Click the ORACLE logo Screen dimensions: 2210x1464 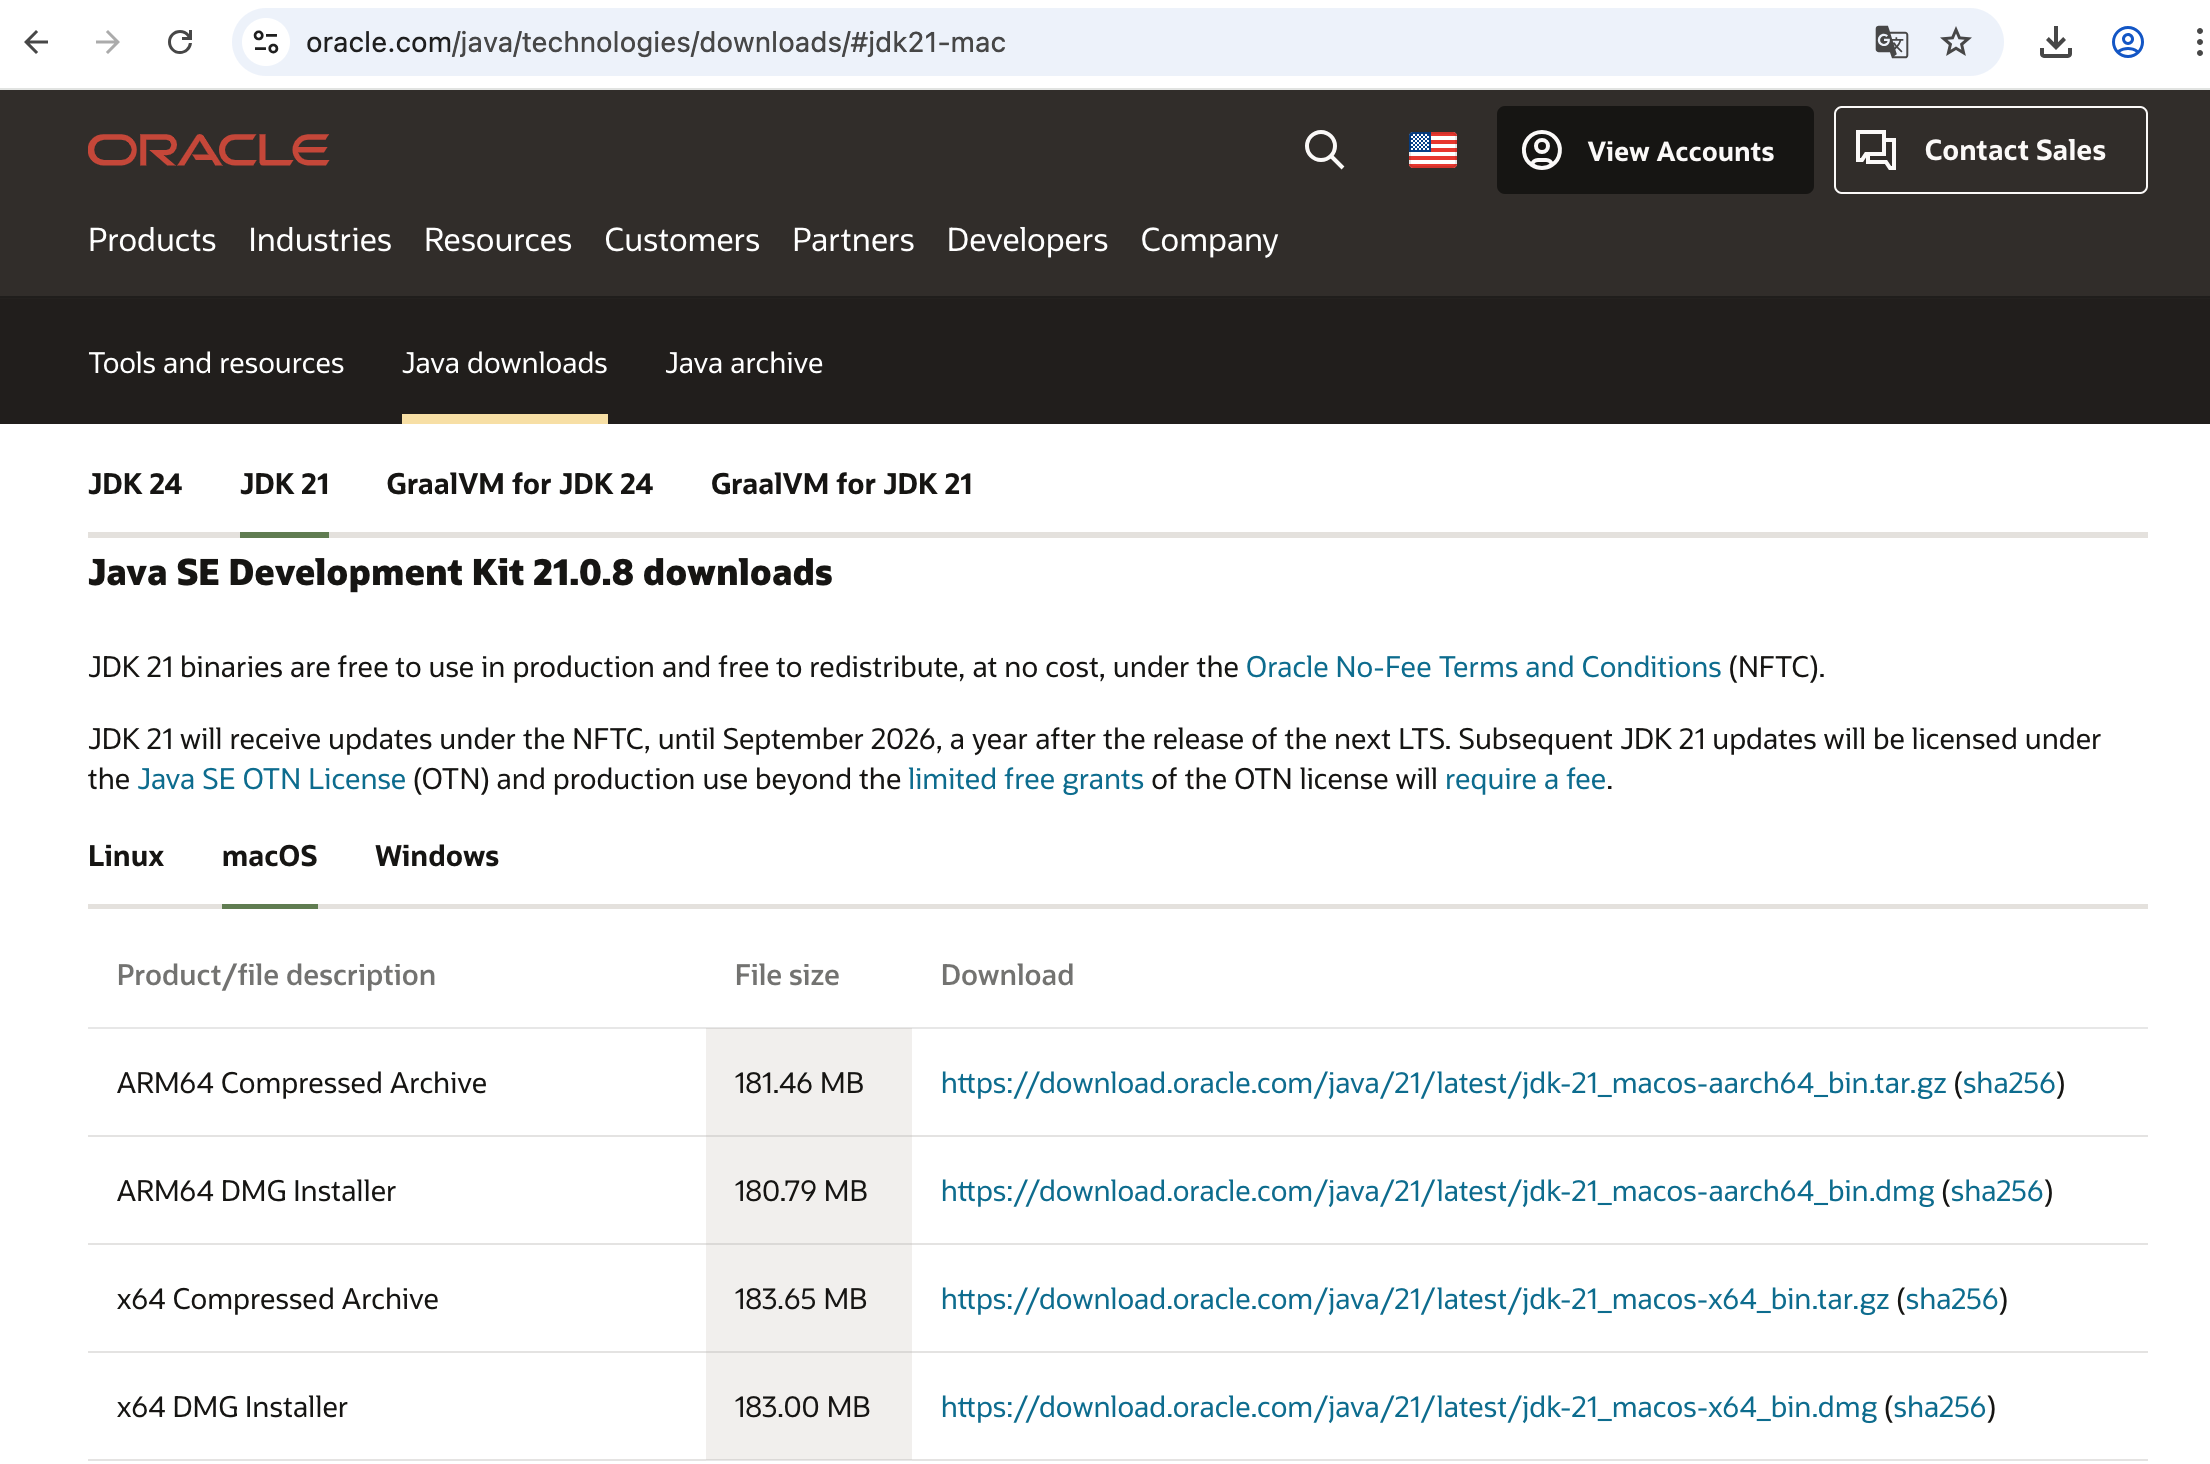coord(208,150)
